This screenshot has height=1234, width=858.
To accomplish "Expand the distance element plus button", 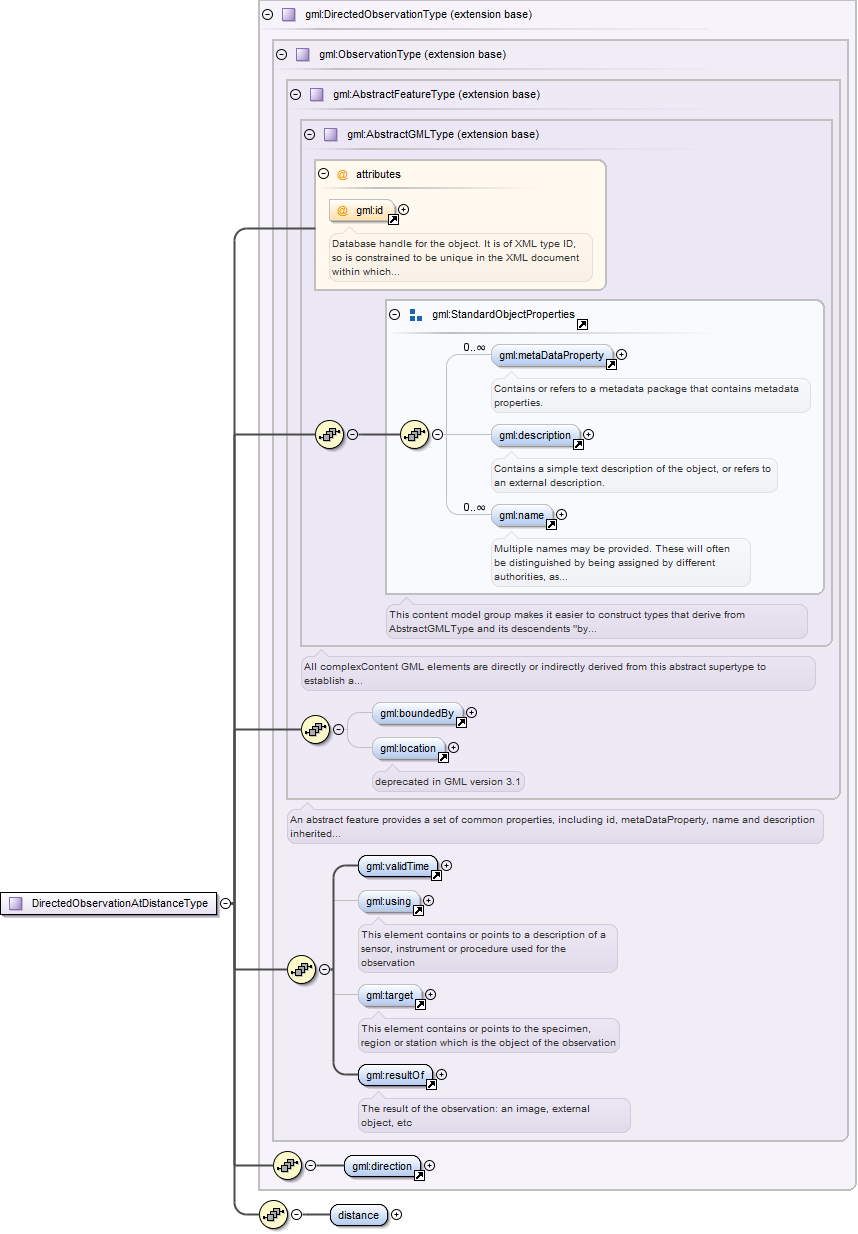I will click(396, 1215).
